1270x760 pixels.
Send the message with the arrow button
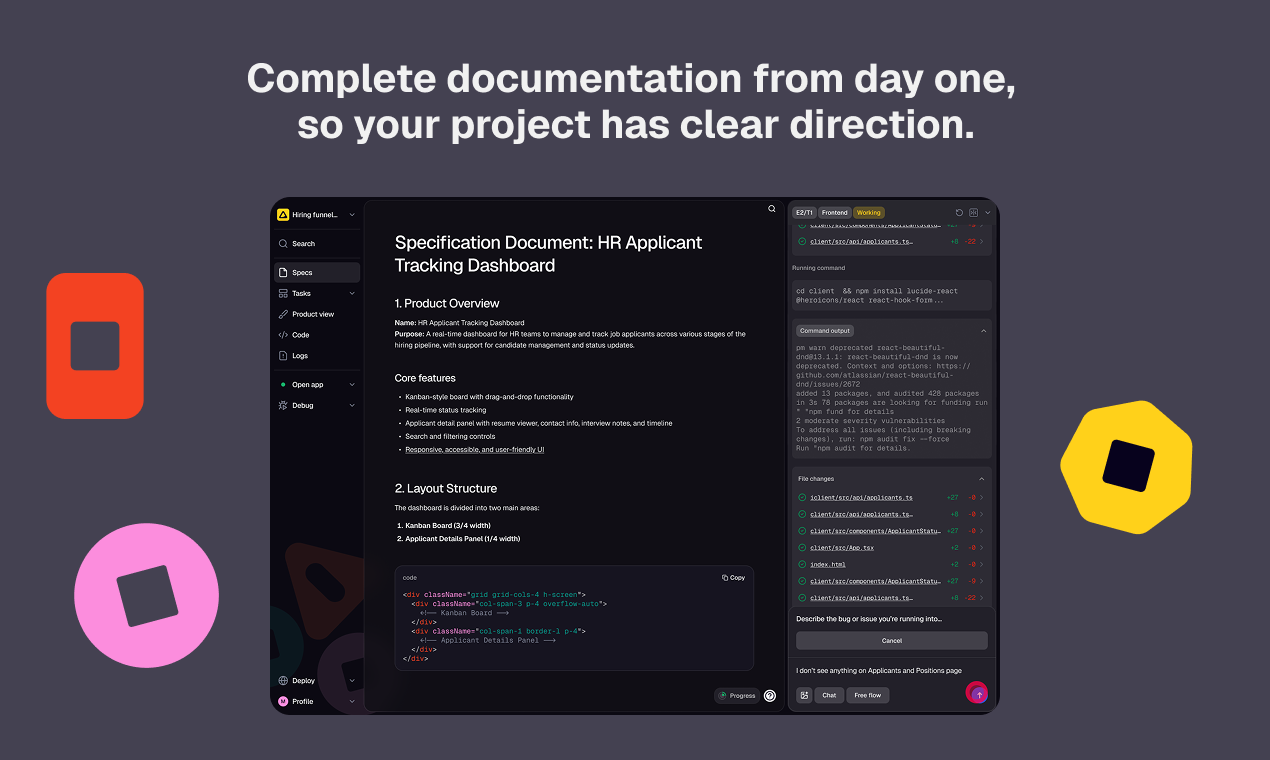[x=978, y=694]
